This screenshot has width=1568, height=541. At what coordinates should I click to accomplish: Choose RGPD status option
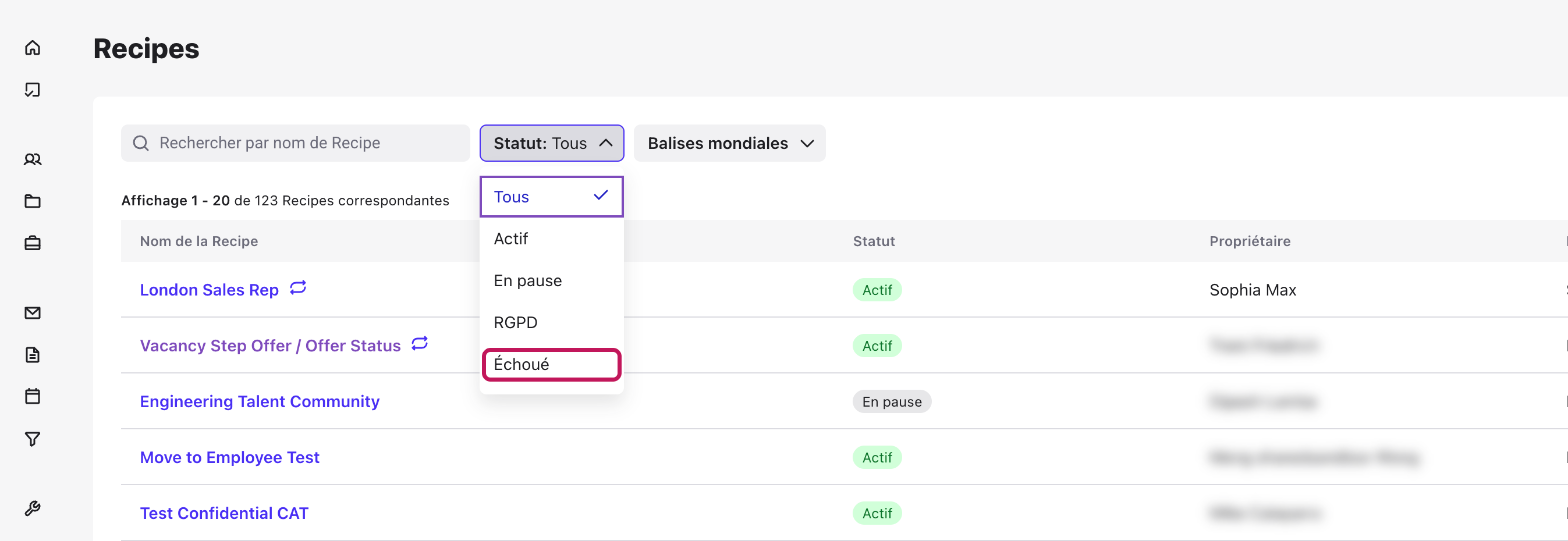click(x=552, y=323)
